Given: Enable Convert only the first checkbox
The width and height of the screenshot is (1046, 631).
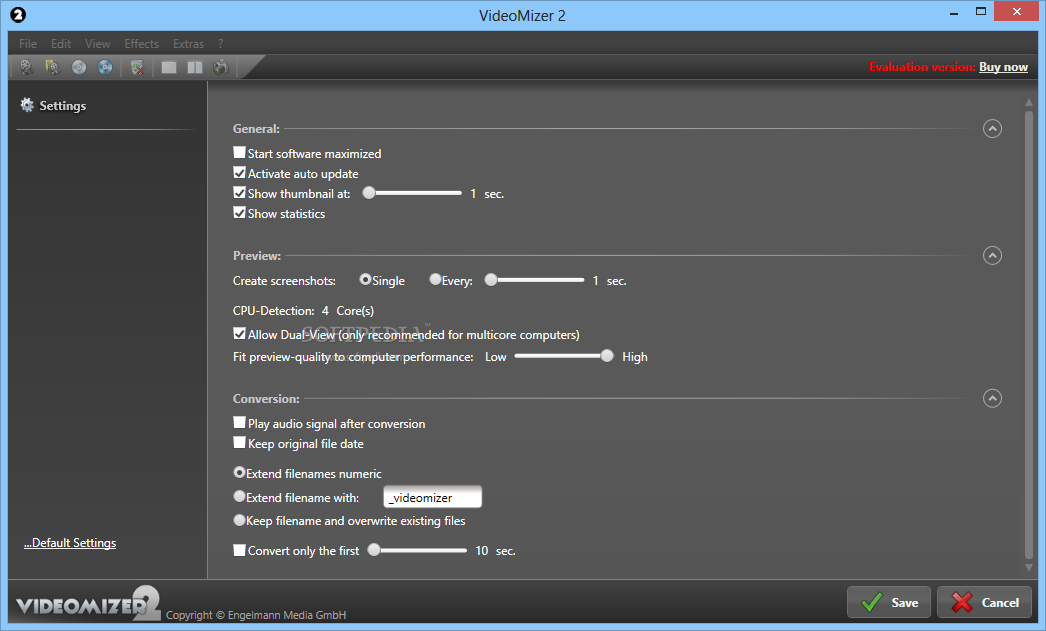Looking at the screenshot, I should (239, 550).
